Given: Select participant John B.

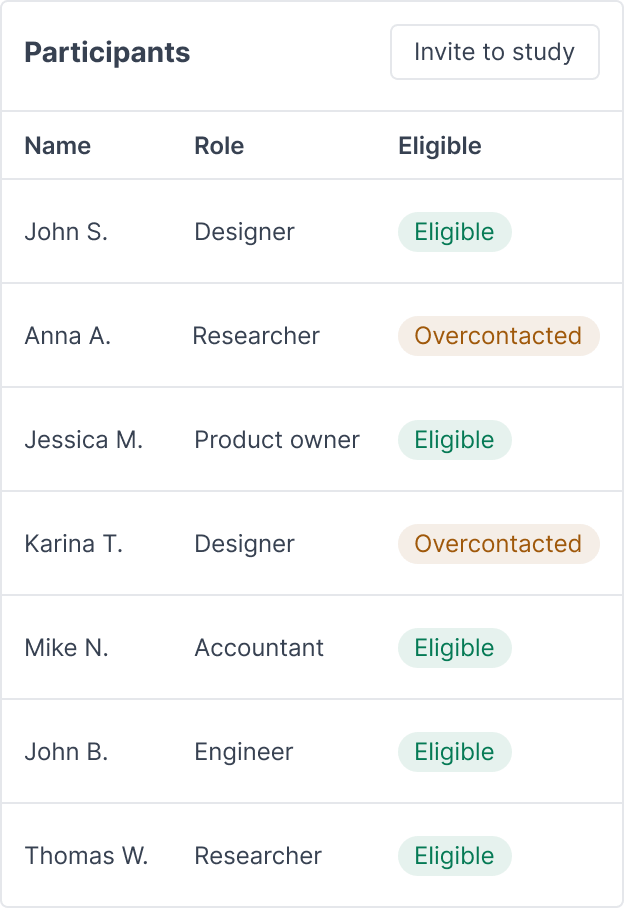Looking at the screenshot, I should 65,752.
